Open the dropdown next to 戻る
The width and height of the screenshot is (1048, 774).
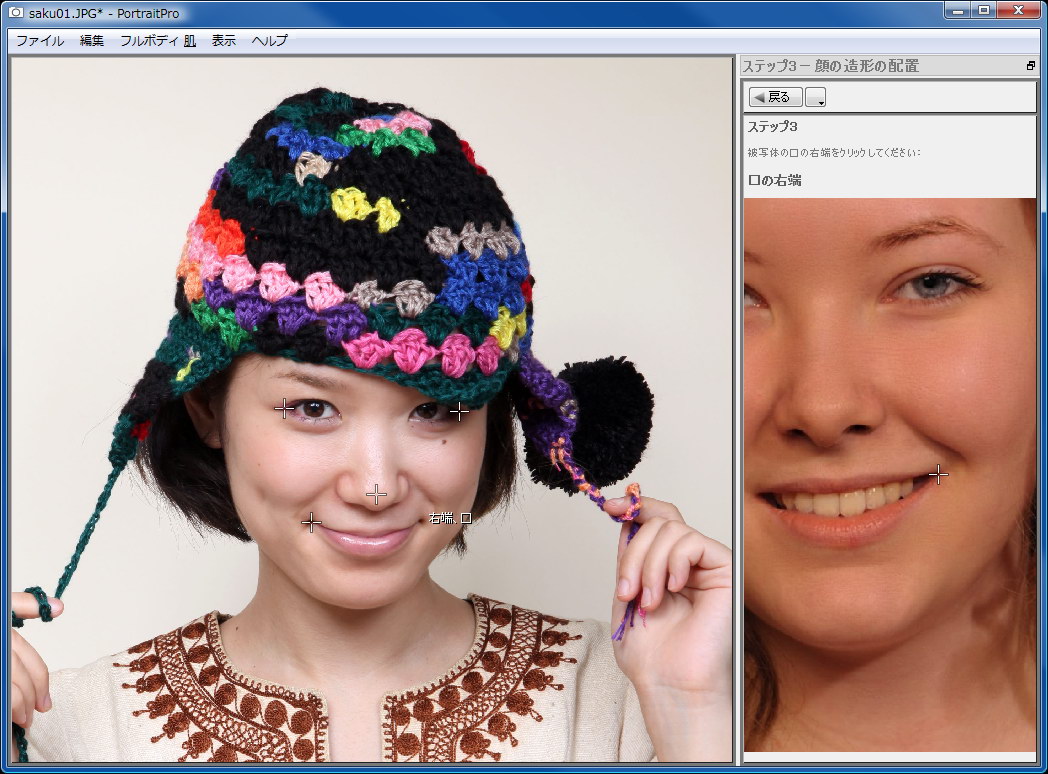(x=815, y=97)
